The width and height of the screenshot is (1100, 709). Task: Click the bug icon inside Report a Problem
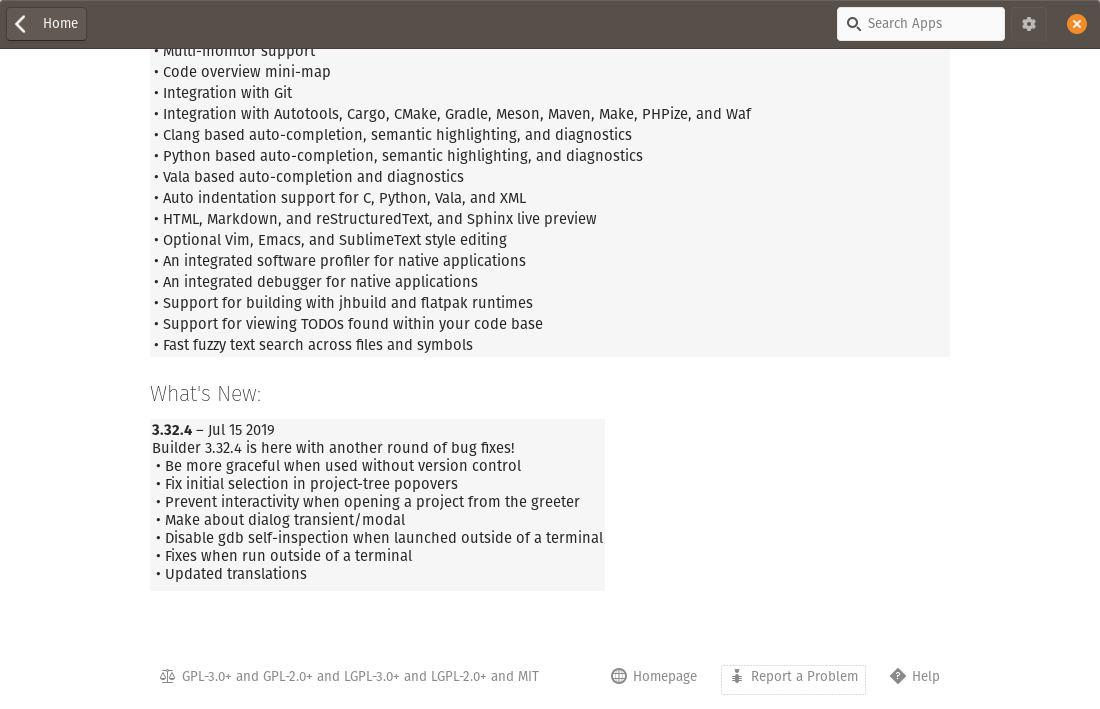coord(737,677)
